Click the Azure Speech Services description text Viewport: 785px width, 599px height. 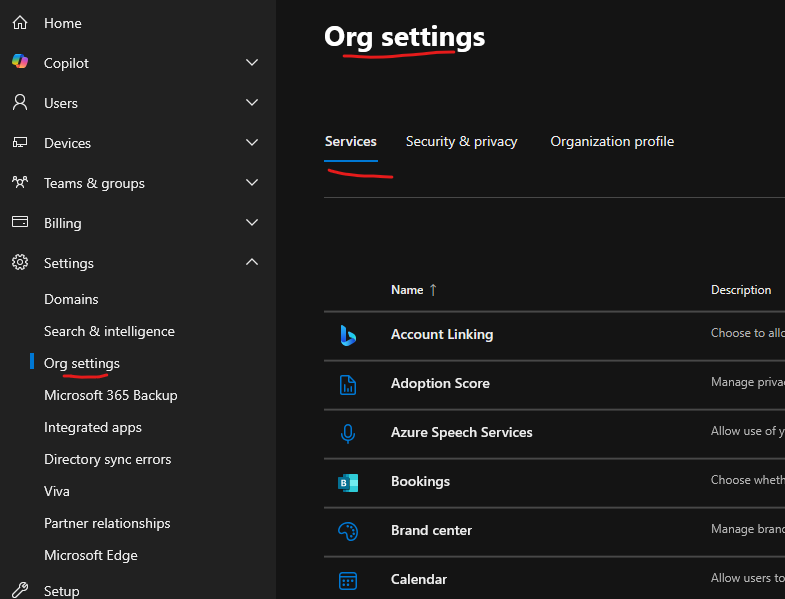(748, 431)
